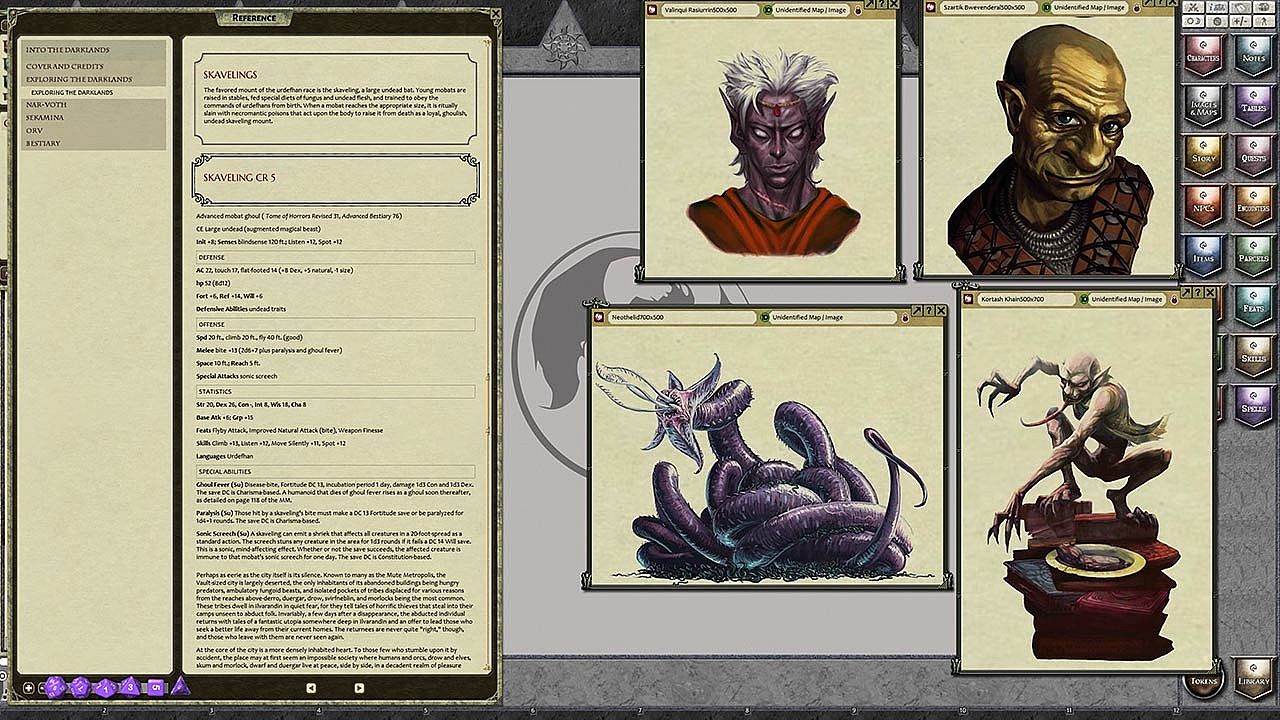The height and width of the screenshot is (720, 1280).
Task: Open the Spells sidebar panel
Action: coord(1252,405)
